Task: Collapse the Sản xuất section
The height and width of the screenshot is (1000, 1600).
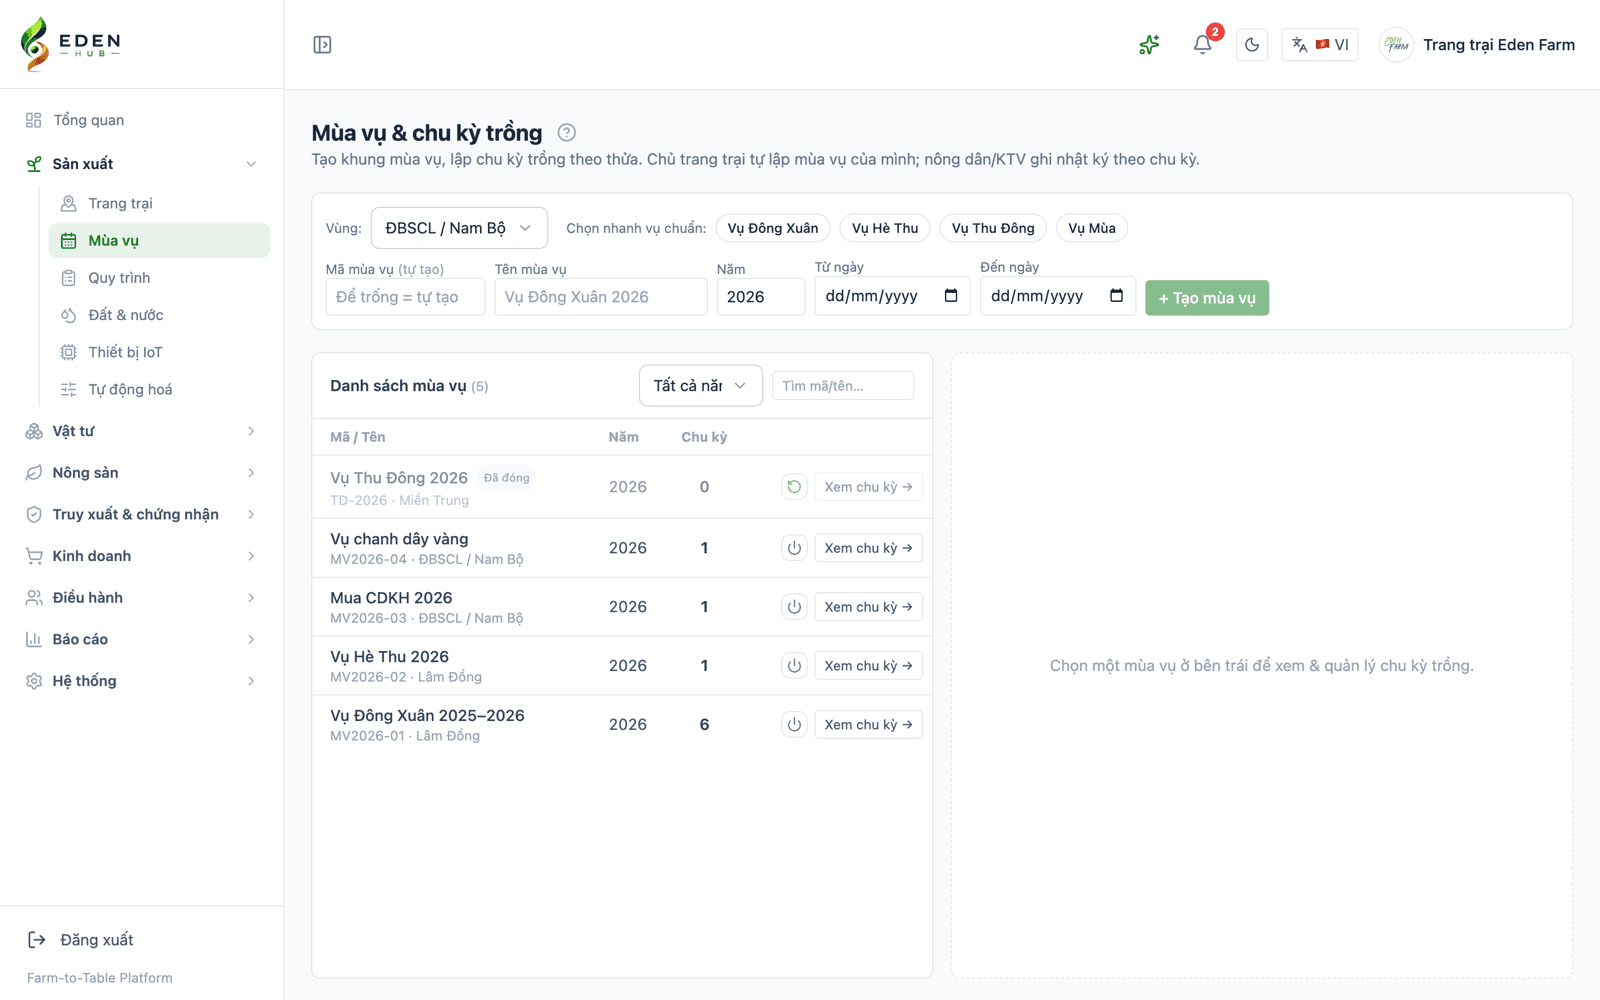Action: tap(142, 164)
